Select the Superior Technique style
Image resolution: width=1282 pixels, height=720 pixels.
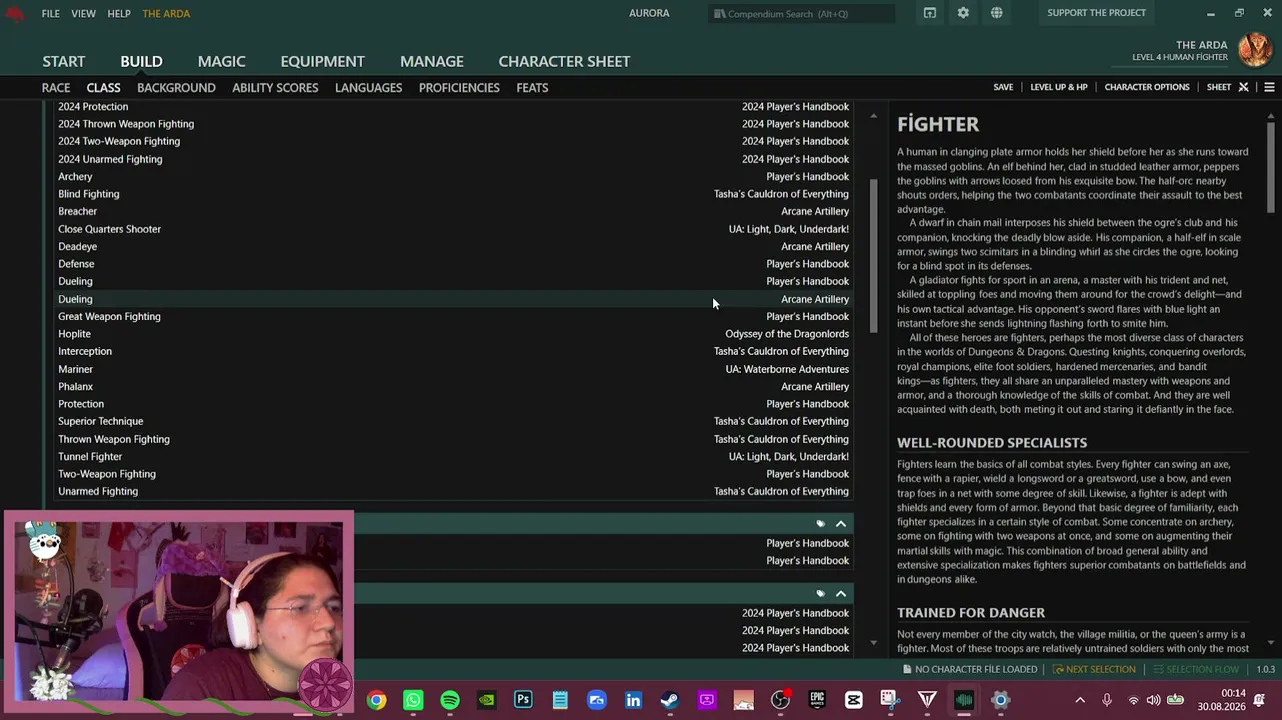coord(453,421)
